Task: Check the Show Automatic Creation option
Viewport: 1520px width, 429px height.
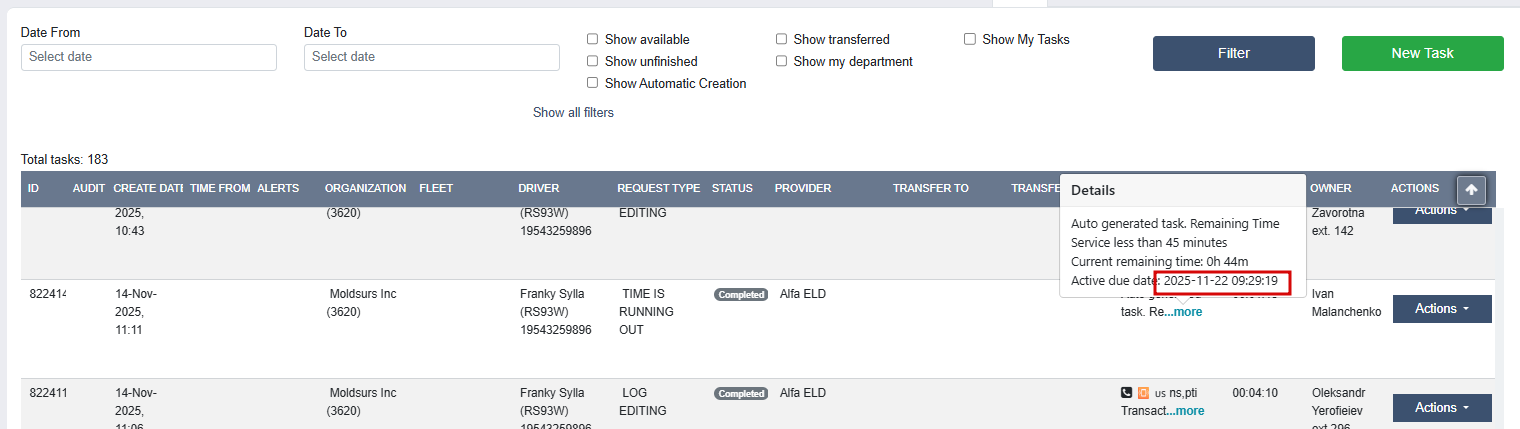Action: pos(593,84)
